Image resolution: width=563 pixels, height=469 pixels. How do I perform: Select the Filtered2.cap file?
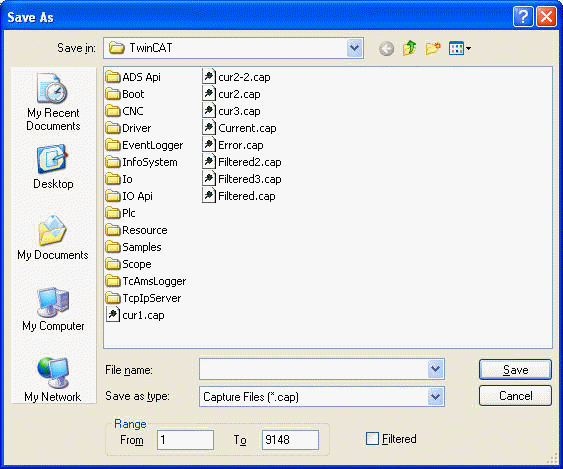pyautogui.click(x=242, y=162)
